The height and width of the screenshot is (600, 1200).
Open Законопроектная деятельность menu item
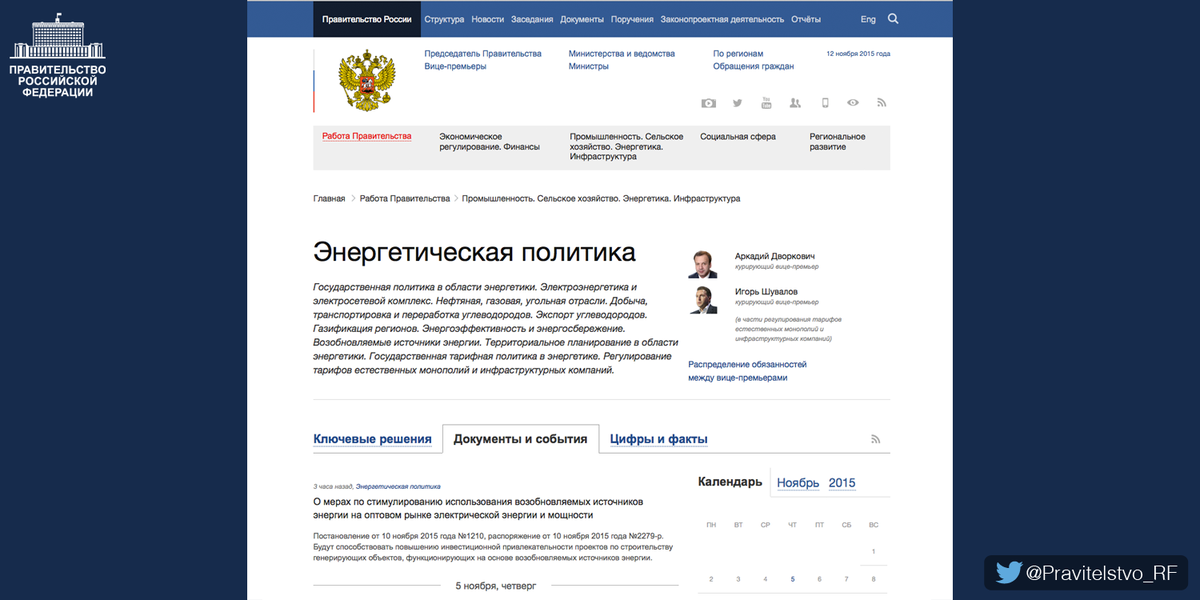(x=723, y=19)
